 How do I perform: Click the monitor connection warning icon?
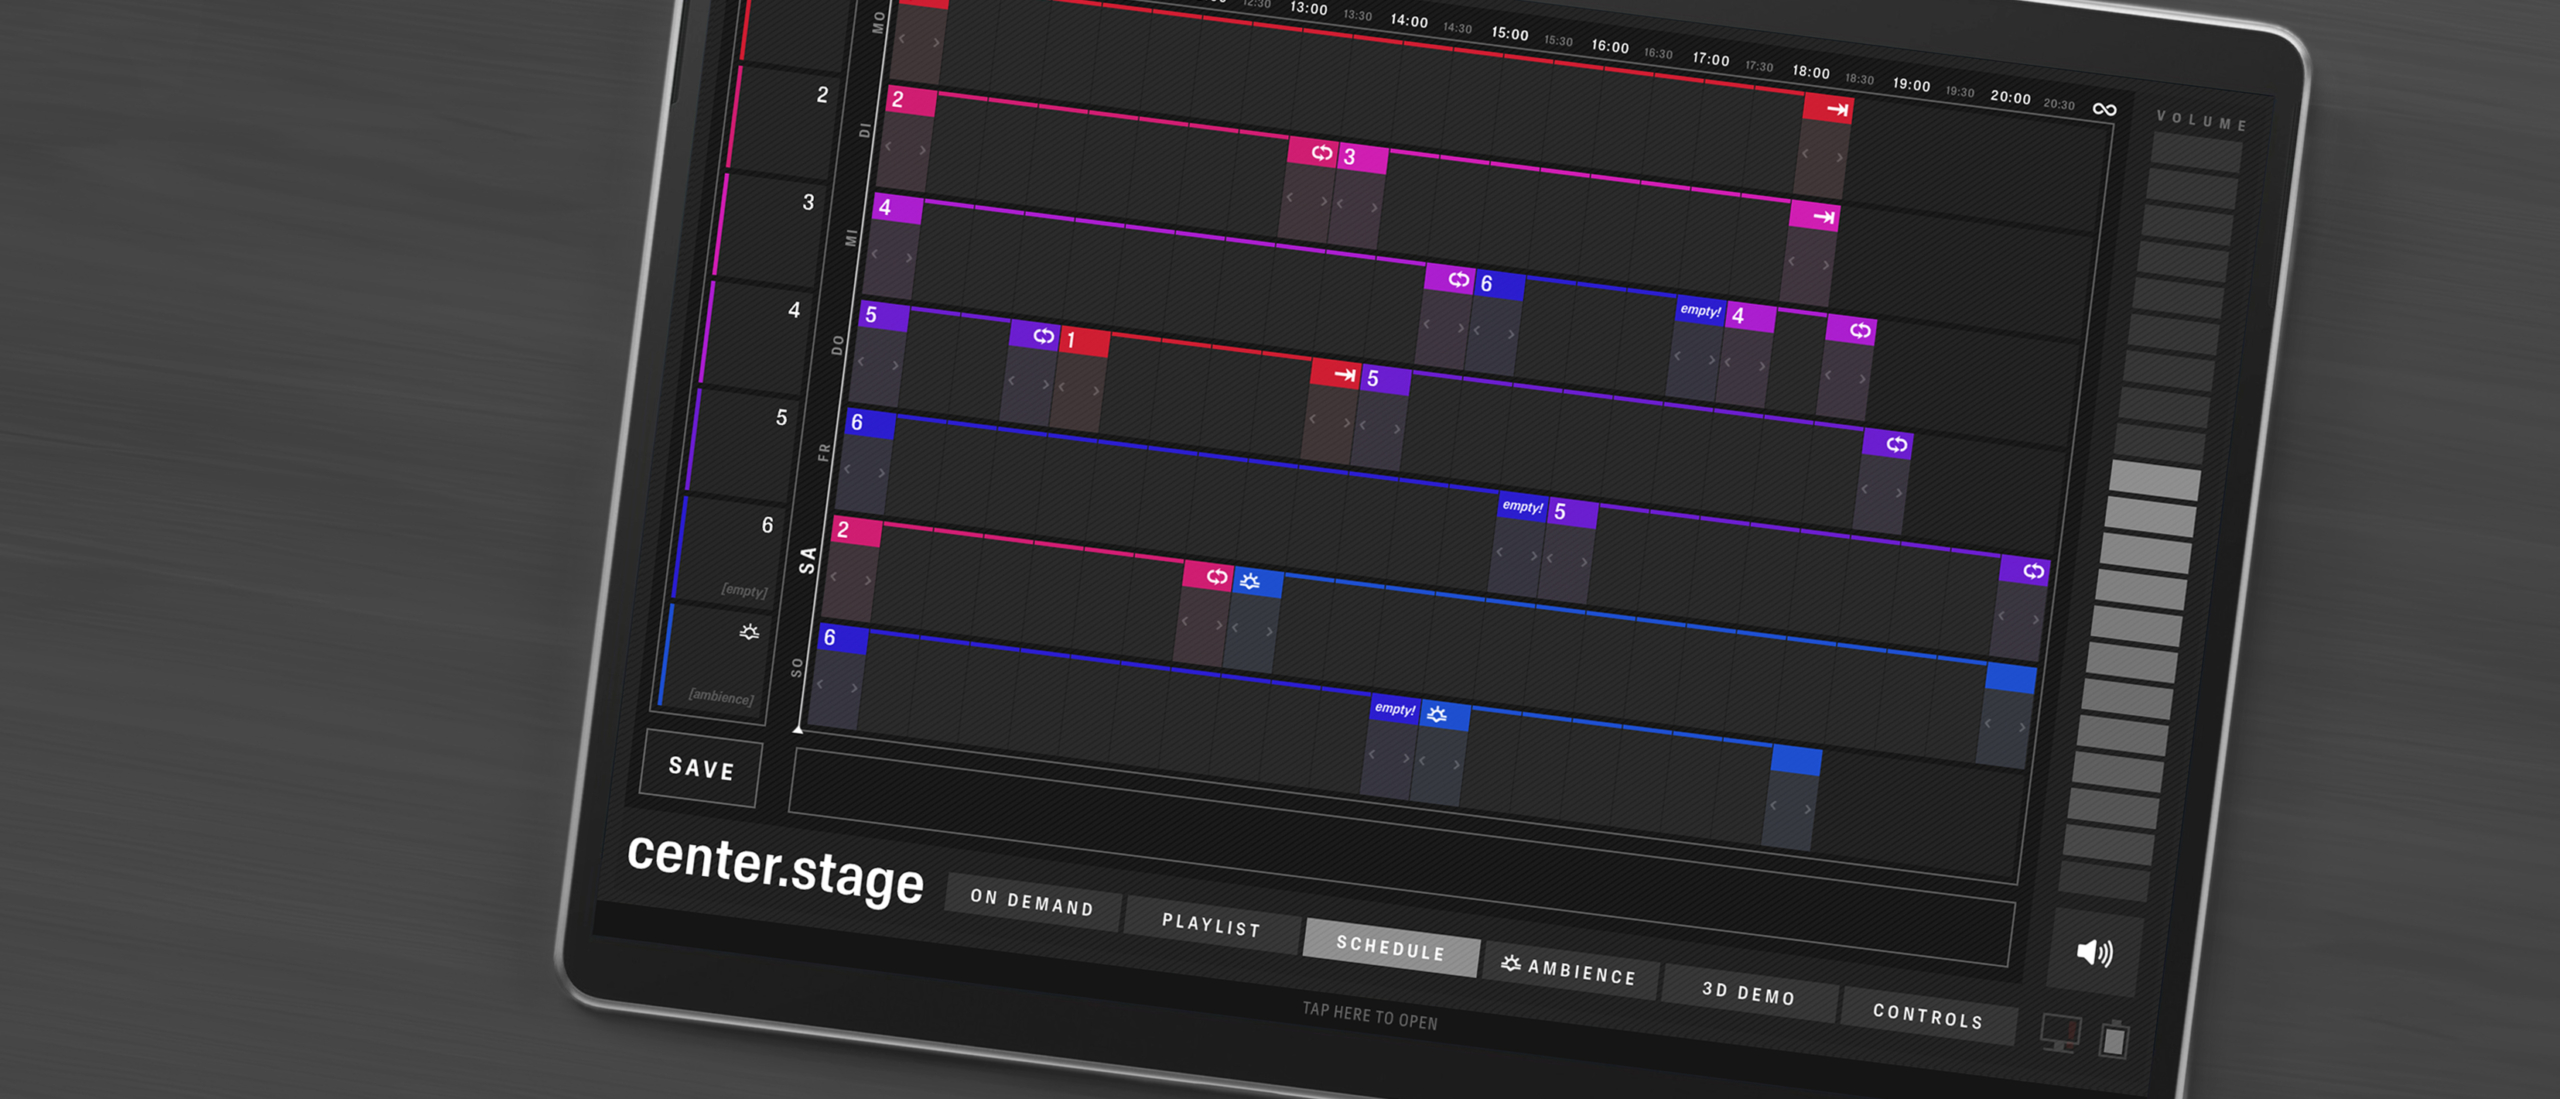click(x=2061, y=1031)
